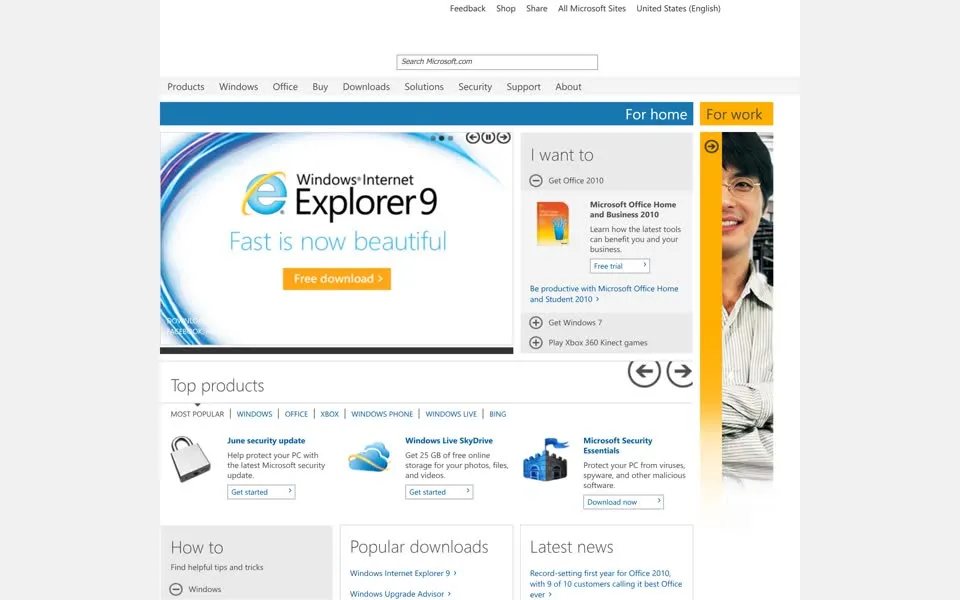960x600 pixels.
Task: Click the Security Essentials castle icon
Action: pos(546,459)
